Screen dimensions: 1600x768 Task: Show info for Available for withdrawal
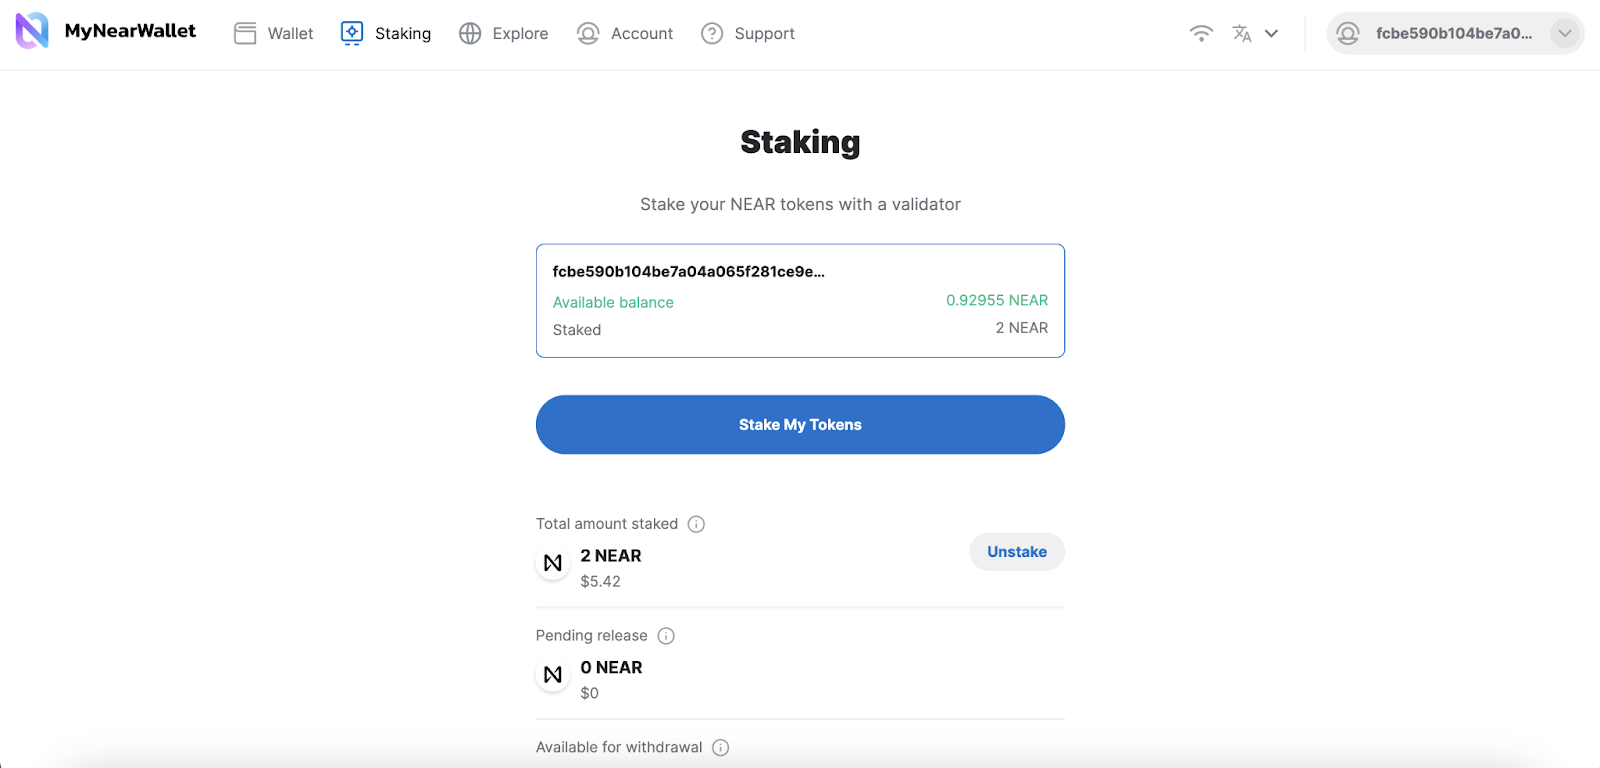pos(721,747)
